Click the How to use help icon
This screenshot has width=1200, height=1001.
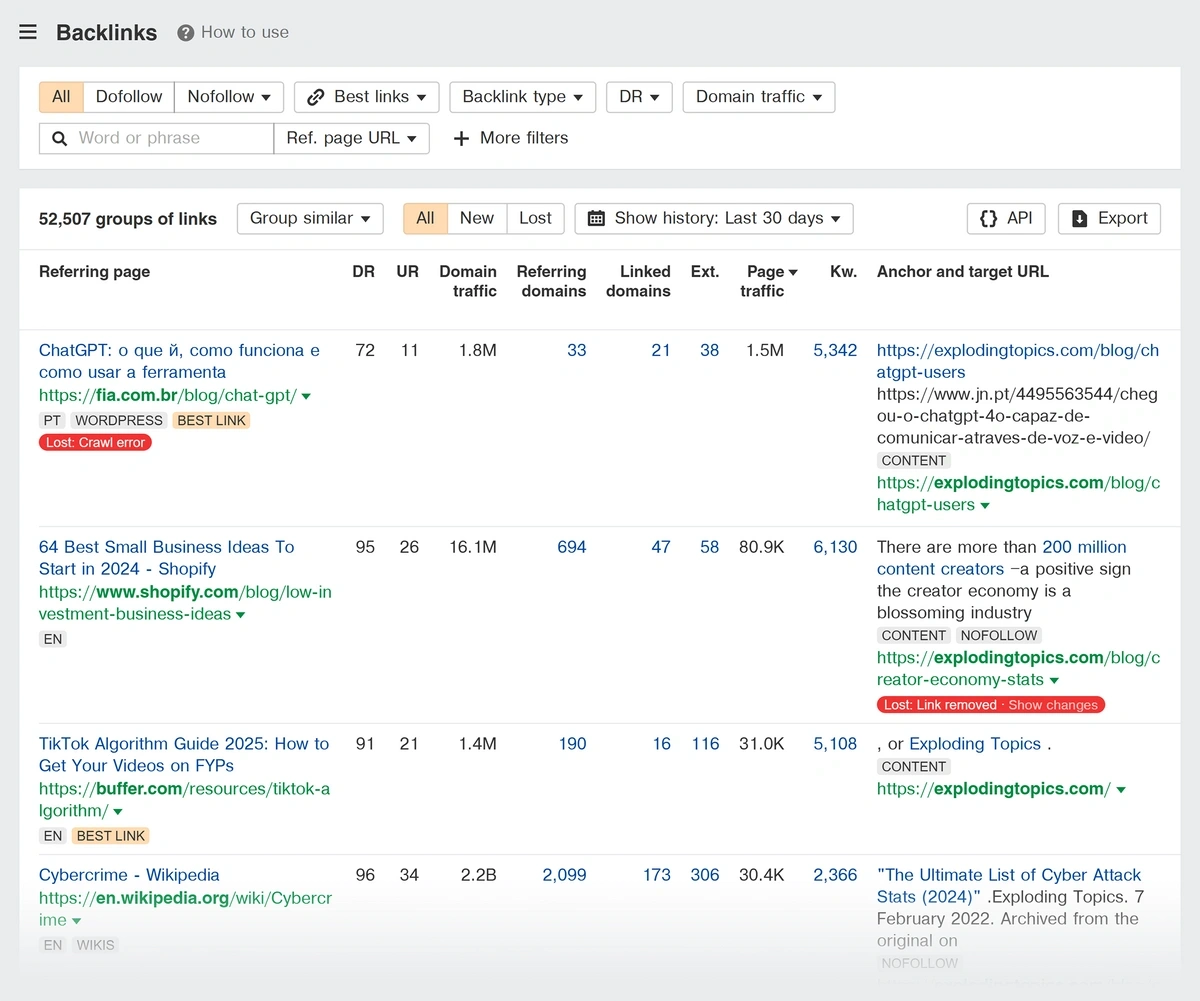click(185, 33)
